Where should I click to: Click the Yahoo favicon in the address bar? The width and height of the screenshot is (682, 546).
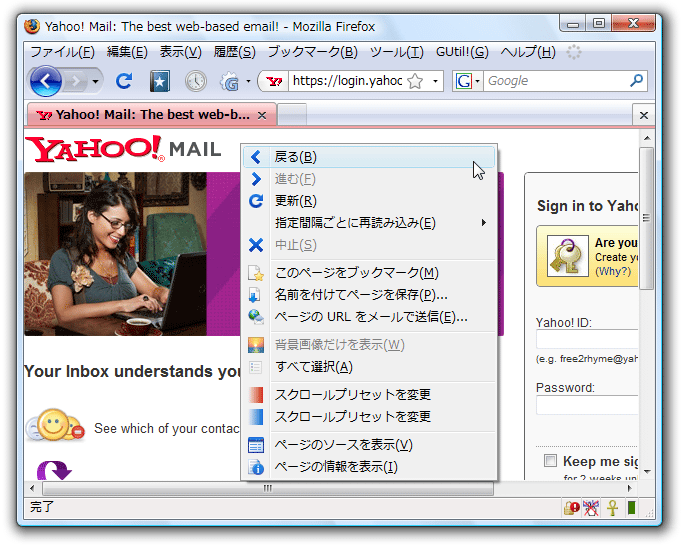tap(274, 81)
